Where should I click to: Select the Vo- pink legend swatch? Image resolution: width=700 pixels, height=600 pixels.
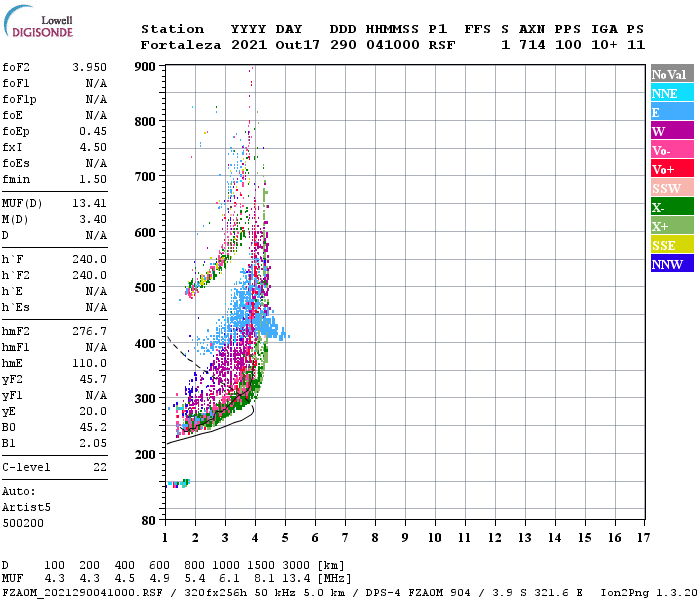click(672, 150)
